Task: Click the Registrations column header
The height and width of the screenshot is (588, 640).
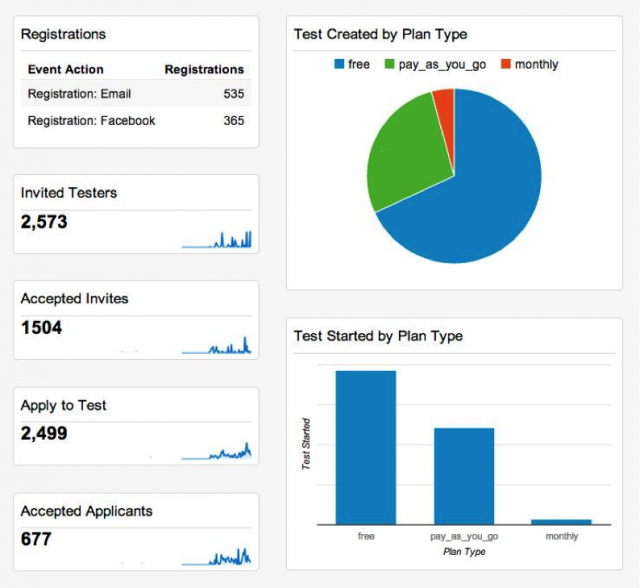Action: point(204,69)
